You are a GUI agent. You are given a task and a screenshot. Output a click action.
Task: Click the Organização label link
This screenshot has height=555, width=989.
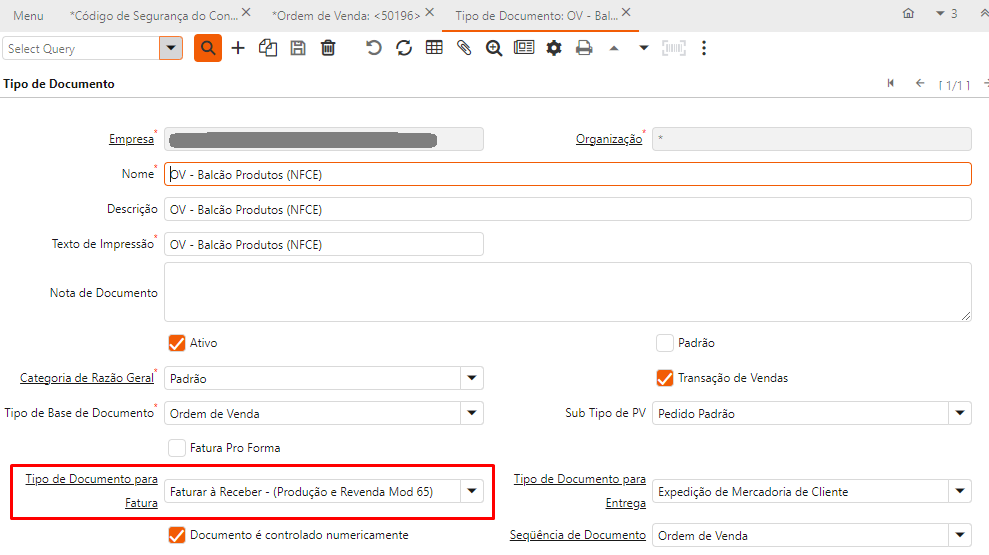(x=609, y=139)
